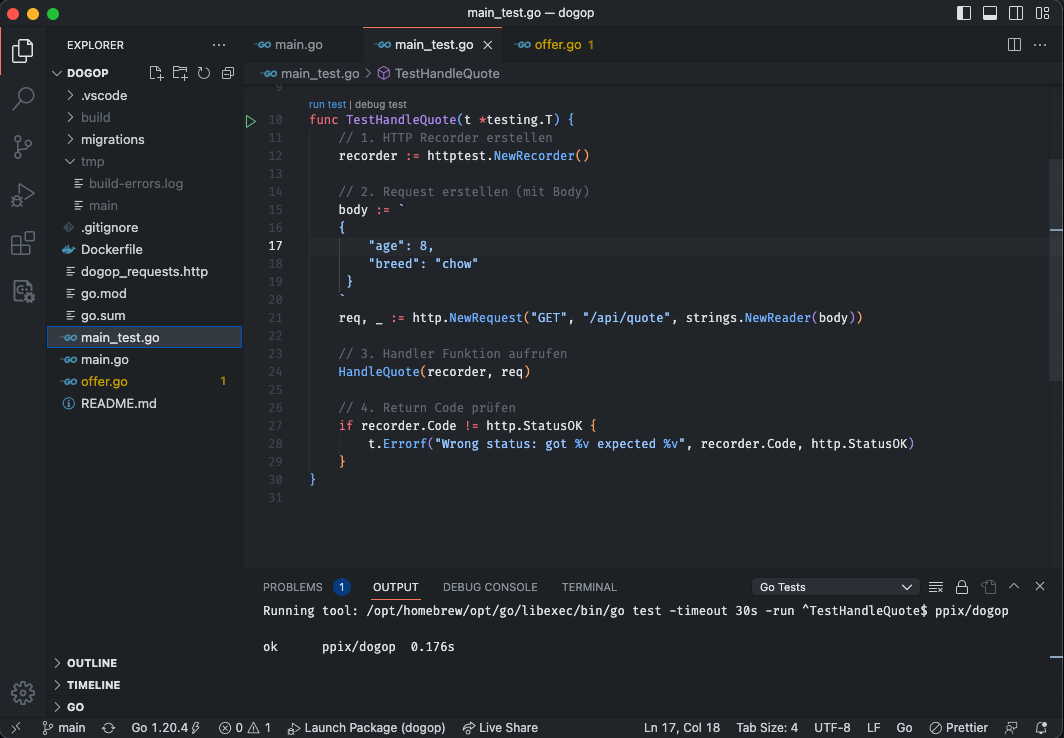Click the 'run test' code lens link
The image size is (1064, 738).
327,104
